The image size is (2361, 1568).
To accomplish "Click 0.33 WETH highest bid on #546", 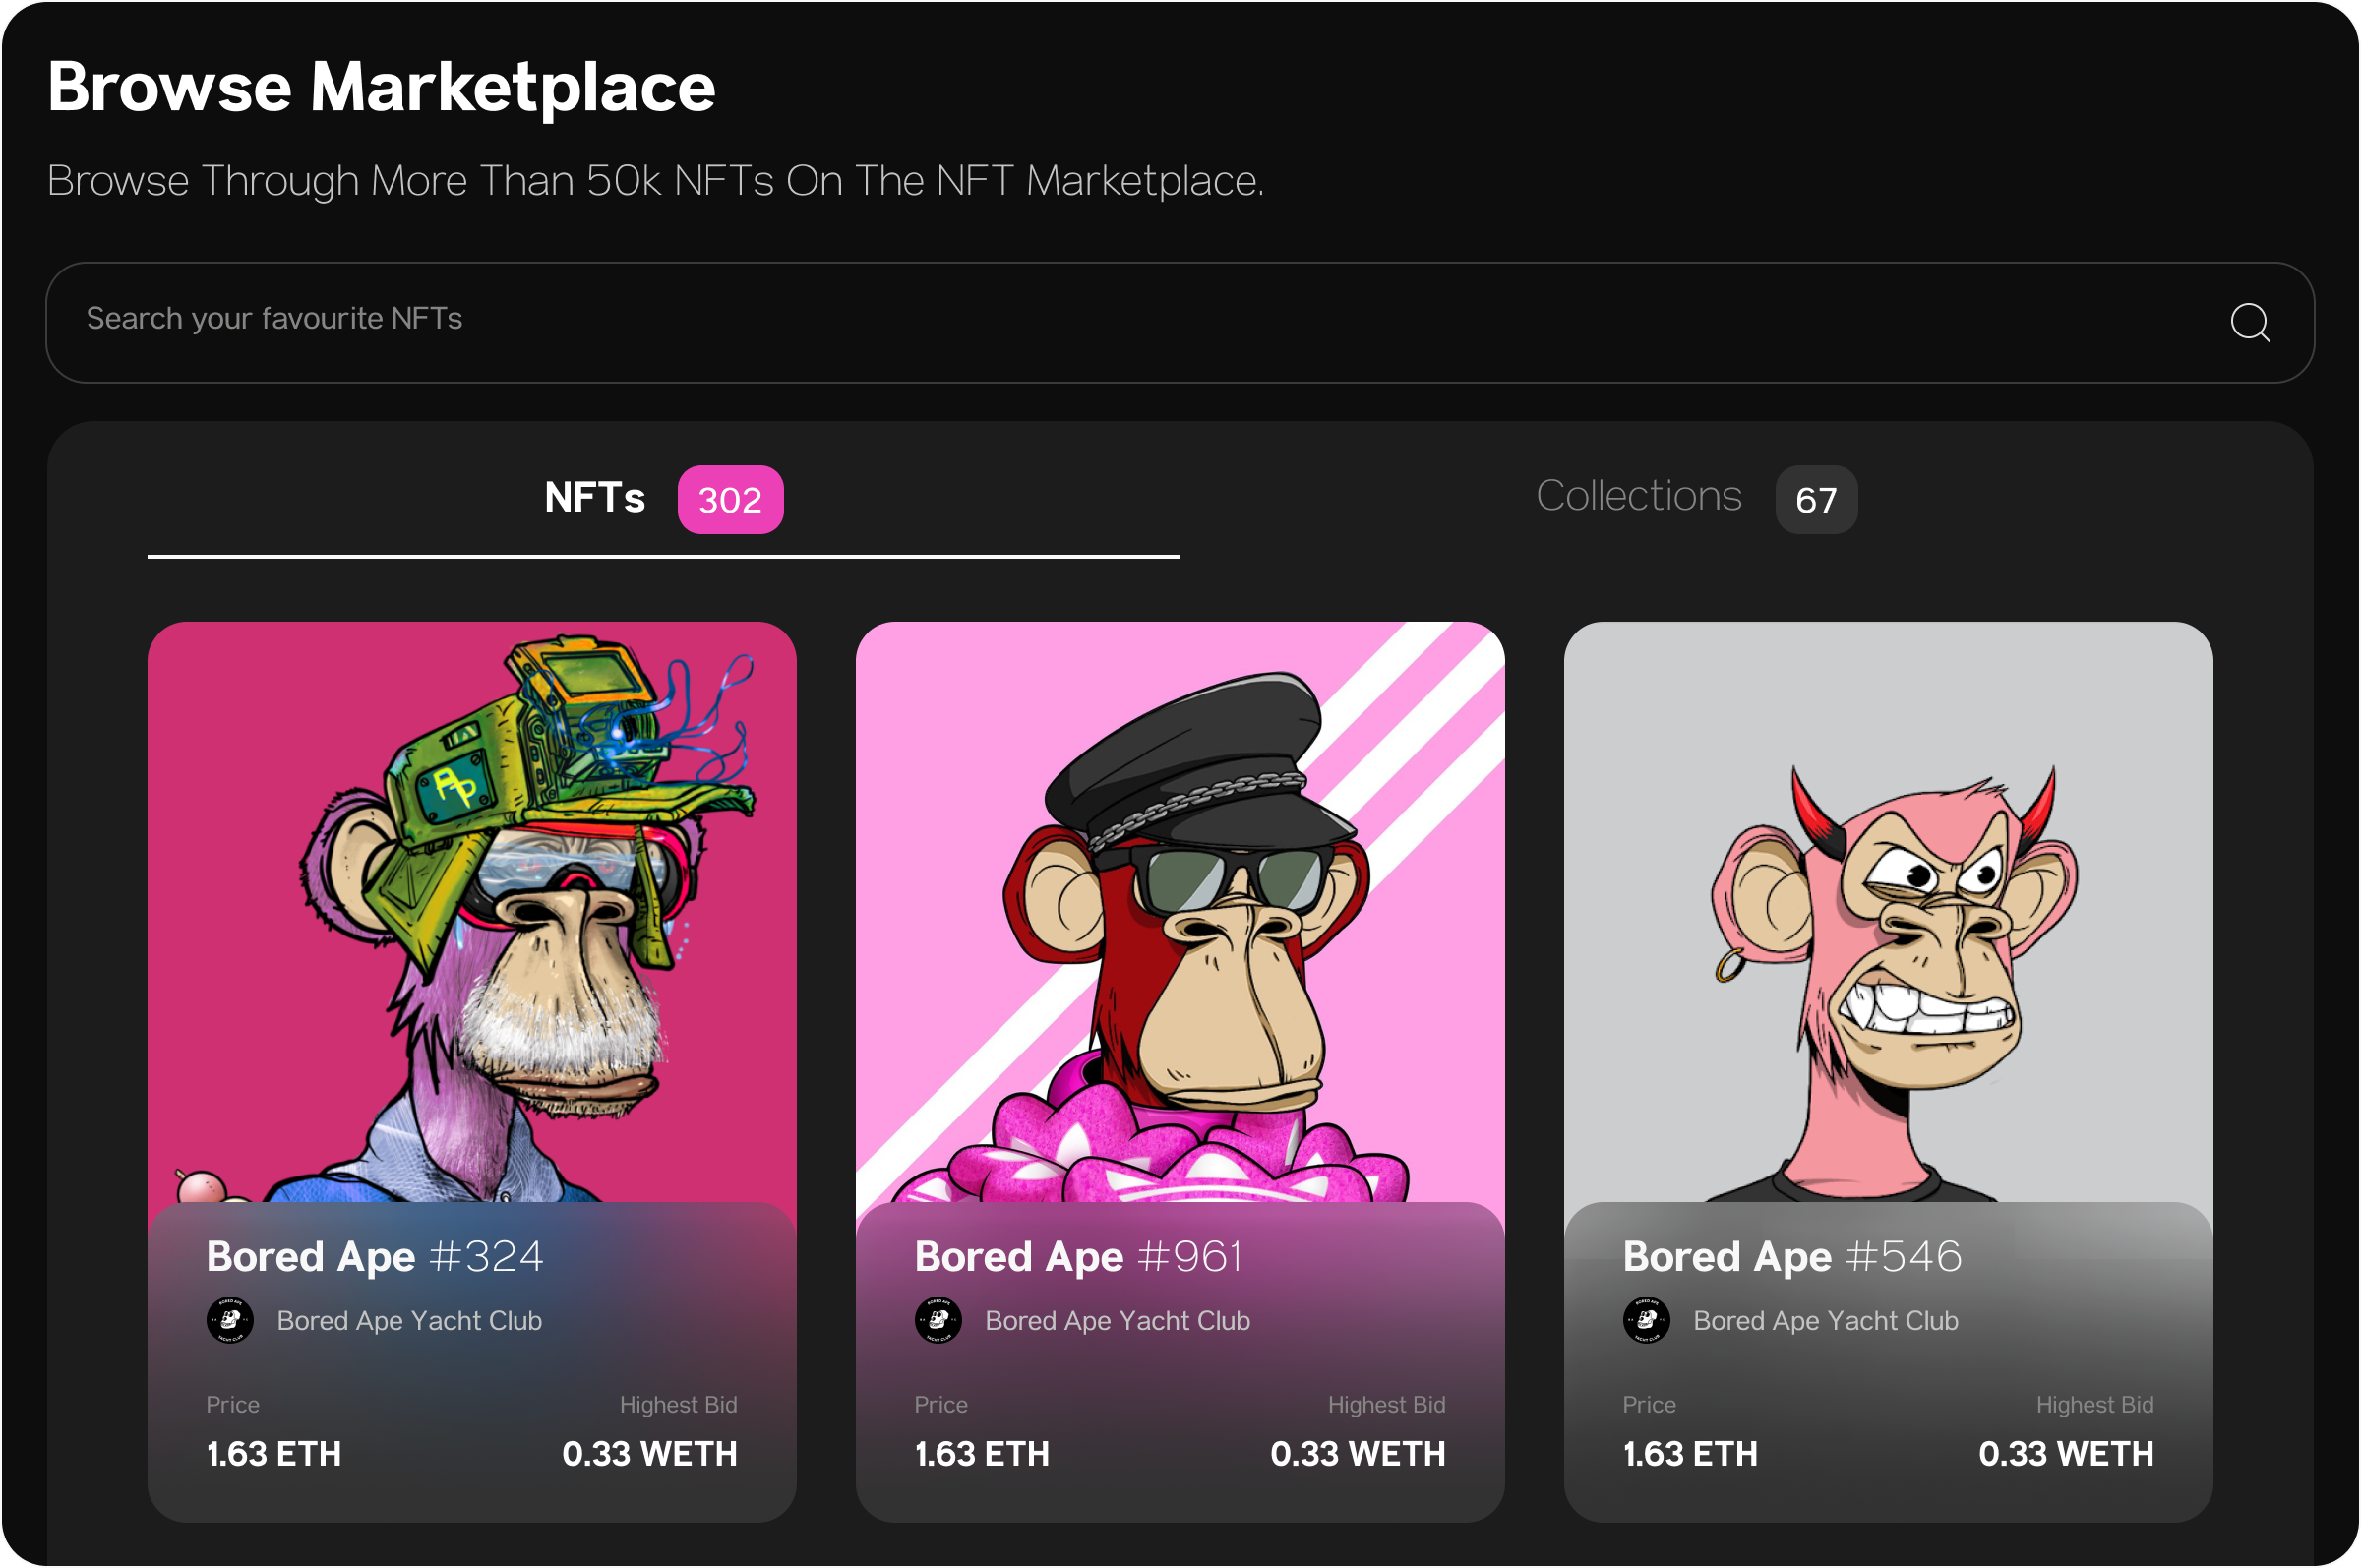I will (x=2066, y=1453).
